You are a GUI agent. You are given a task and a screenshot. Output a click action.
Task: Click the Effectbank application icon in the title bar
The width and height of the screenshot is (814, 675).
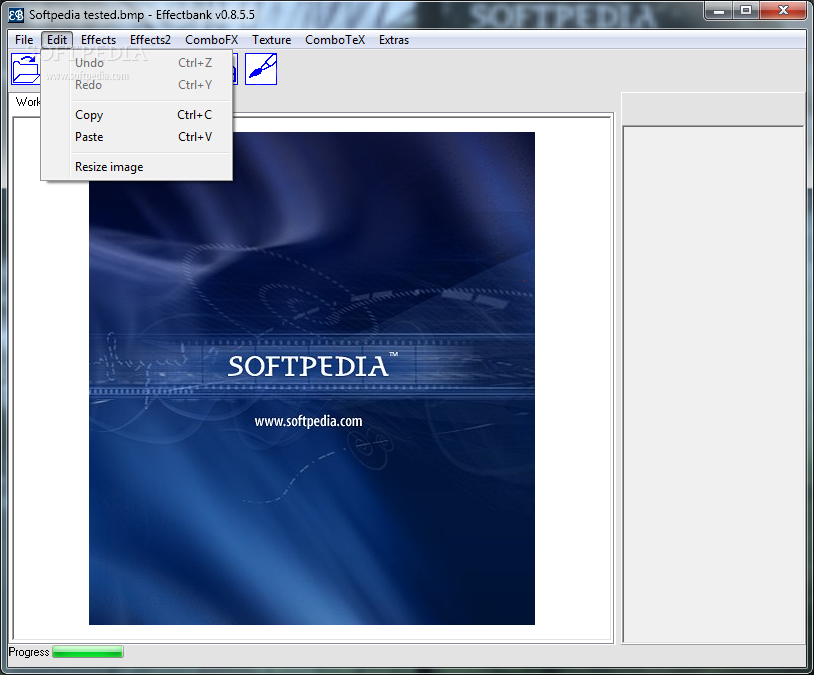click(x=16, y=15)
